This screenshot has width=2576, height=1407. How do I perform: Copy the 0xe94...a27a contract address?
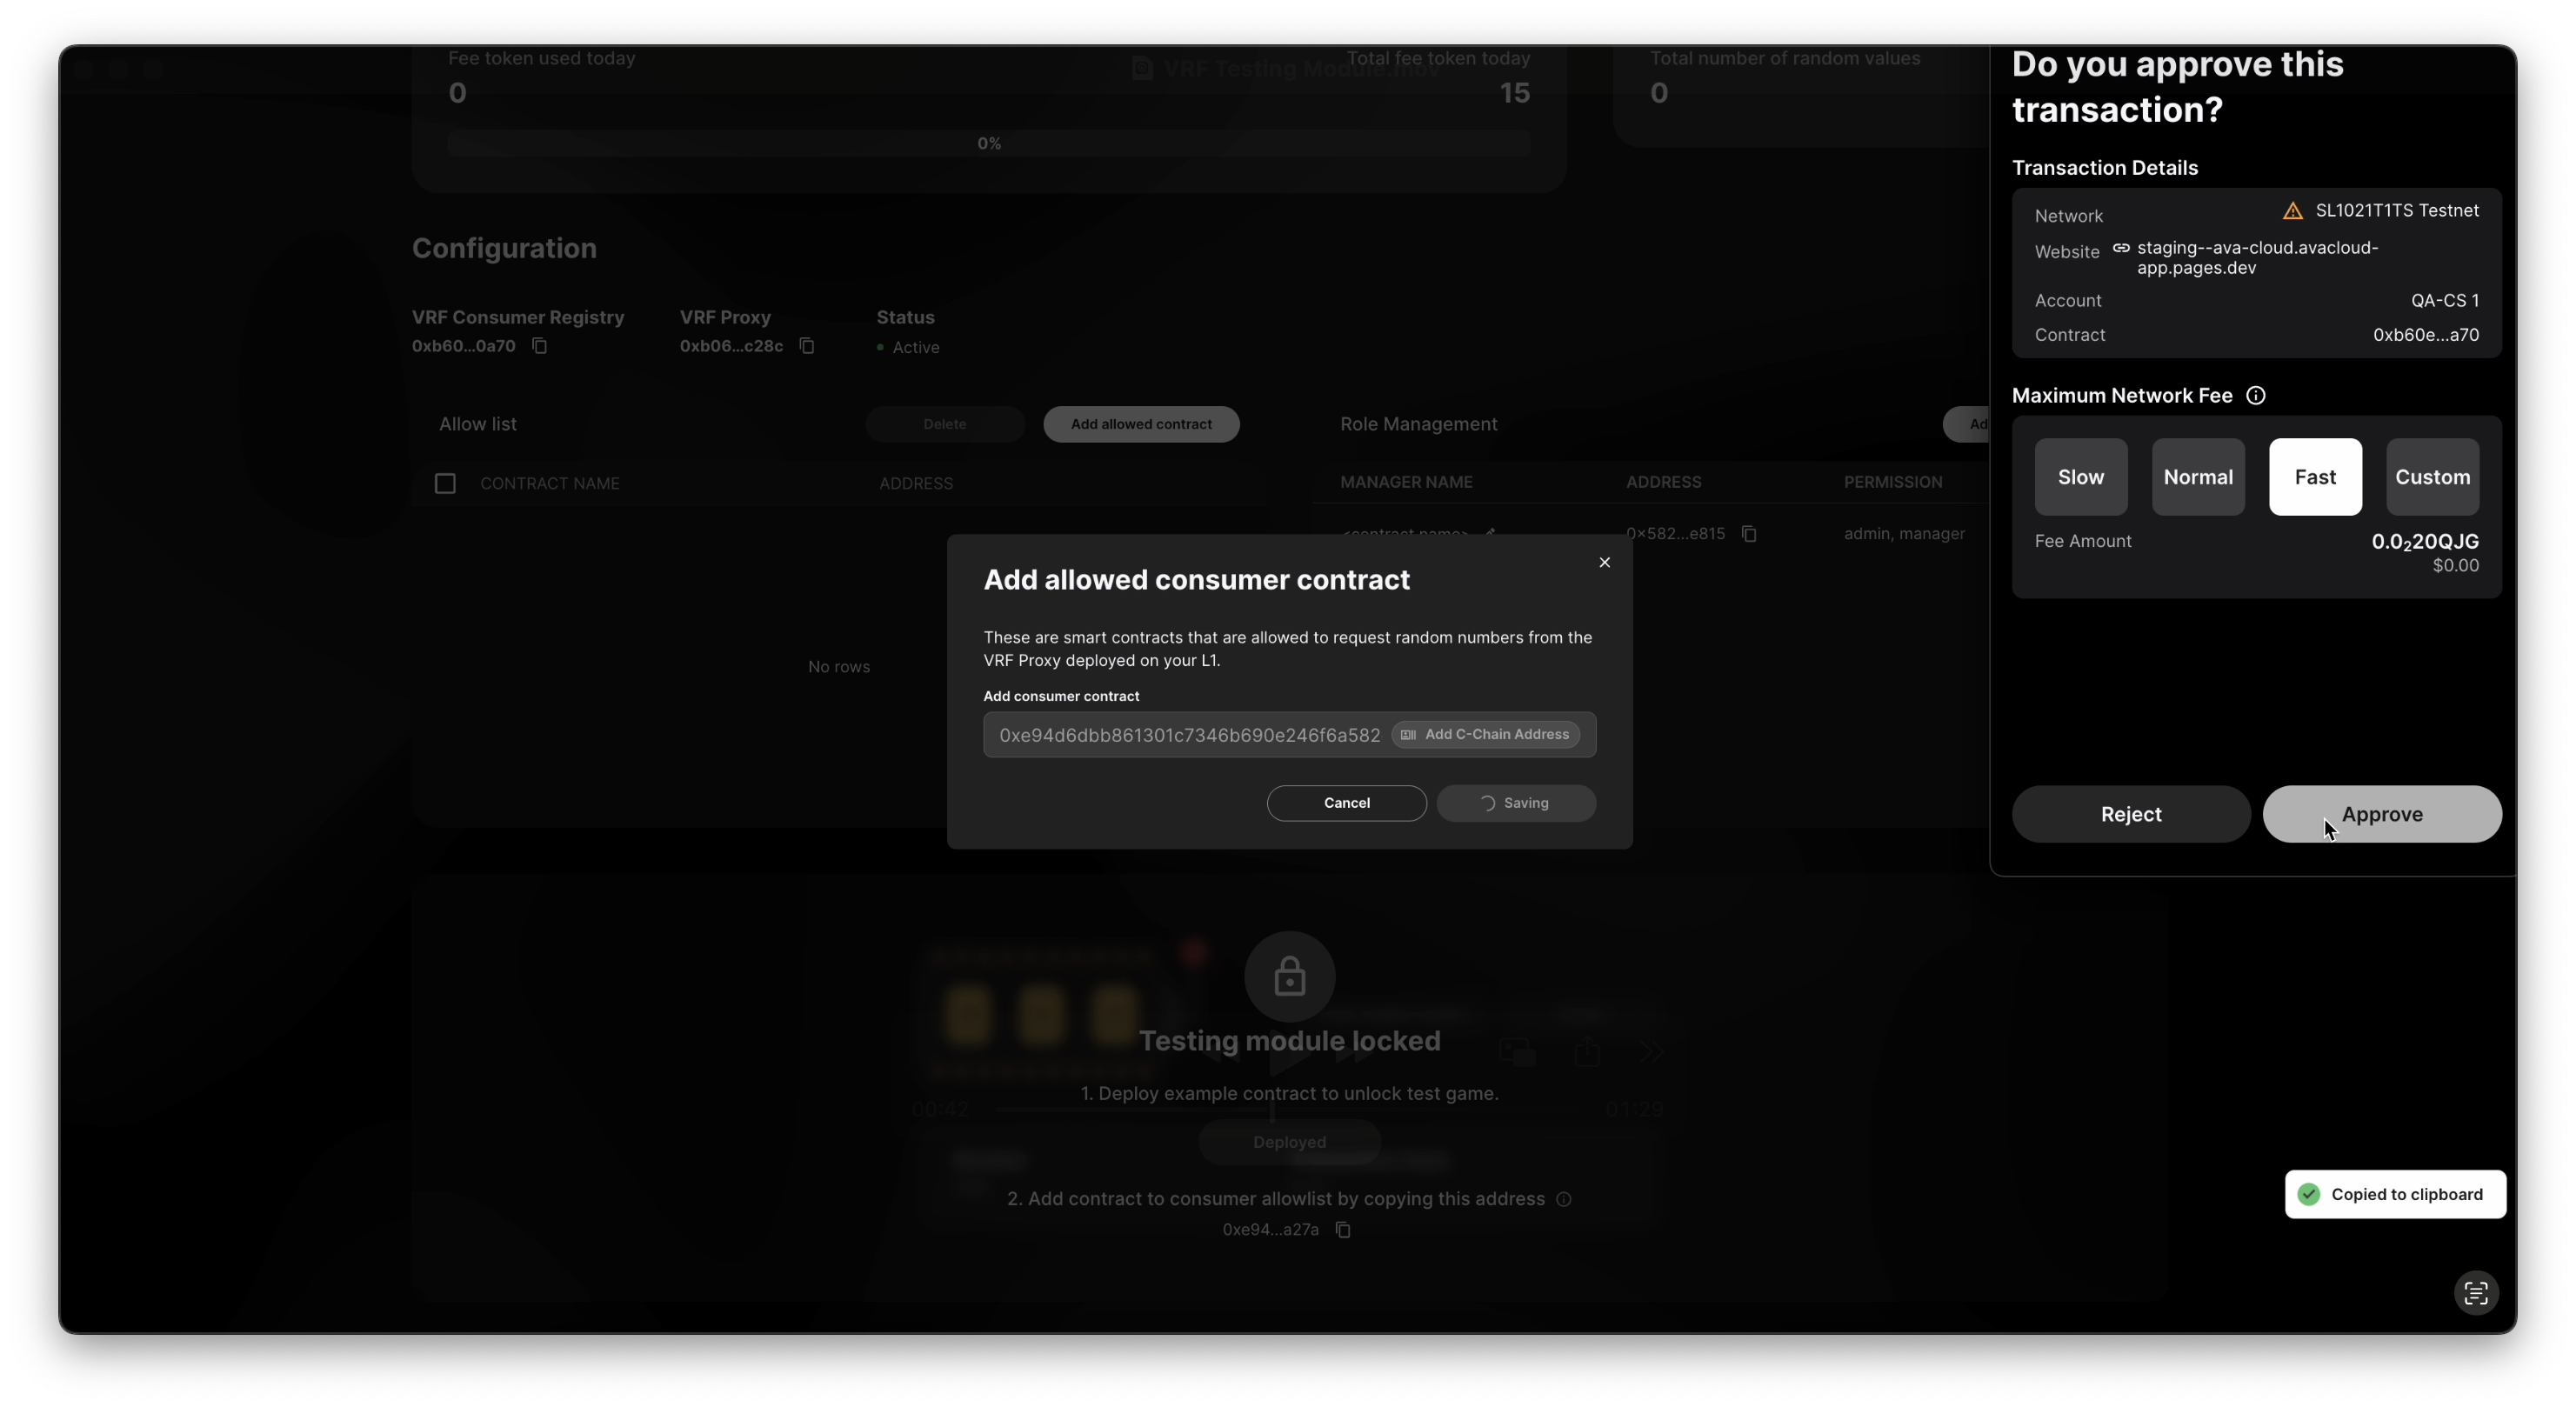point(1343,1230)
